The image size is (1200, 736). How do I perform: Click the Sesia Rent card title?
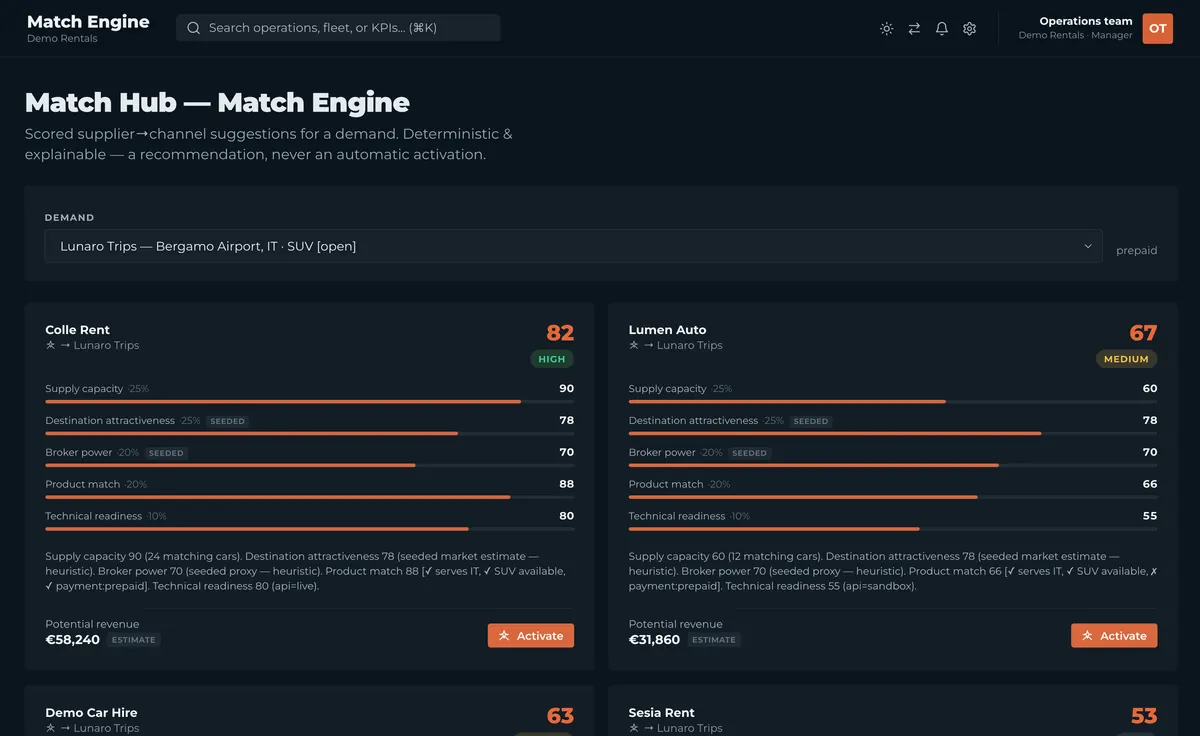pos(661,713)
